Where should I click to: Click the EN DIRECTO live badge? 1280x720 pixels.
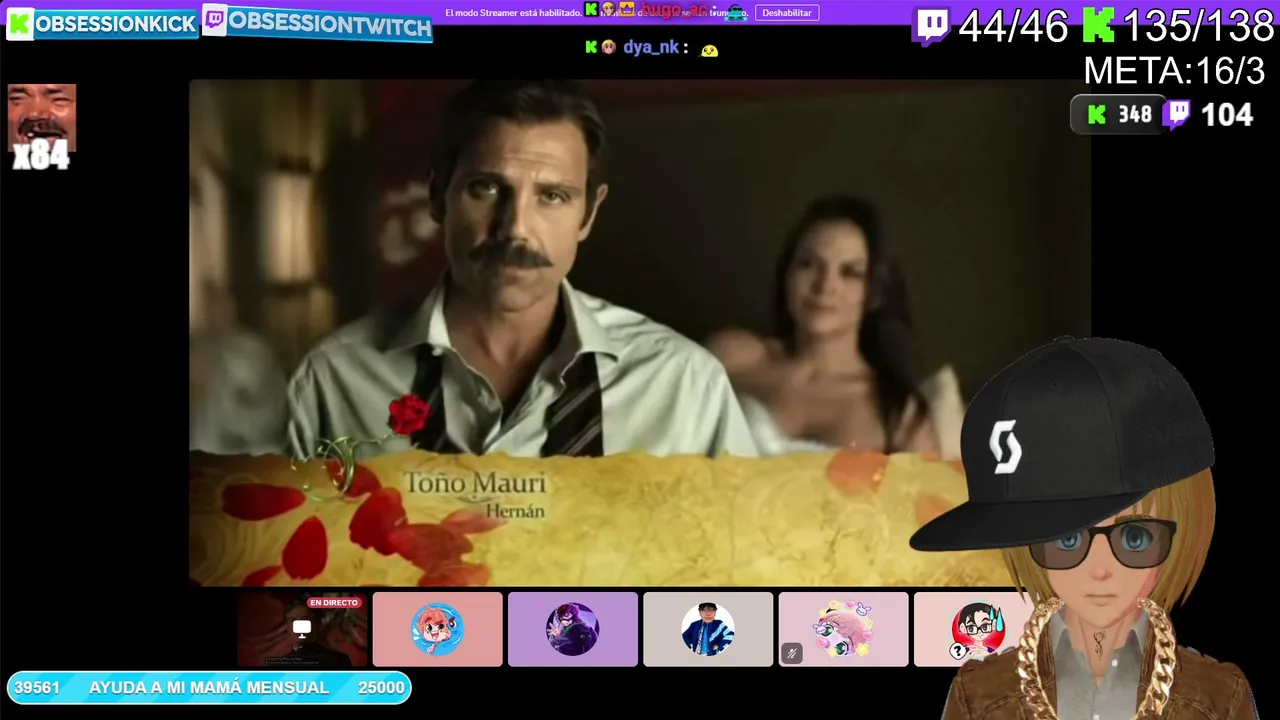(x=334, y=603)
